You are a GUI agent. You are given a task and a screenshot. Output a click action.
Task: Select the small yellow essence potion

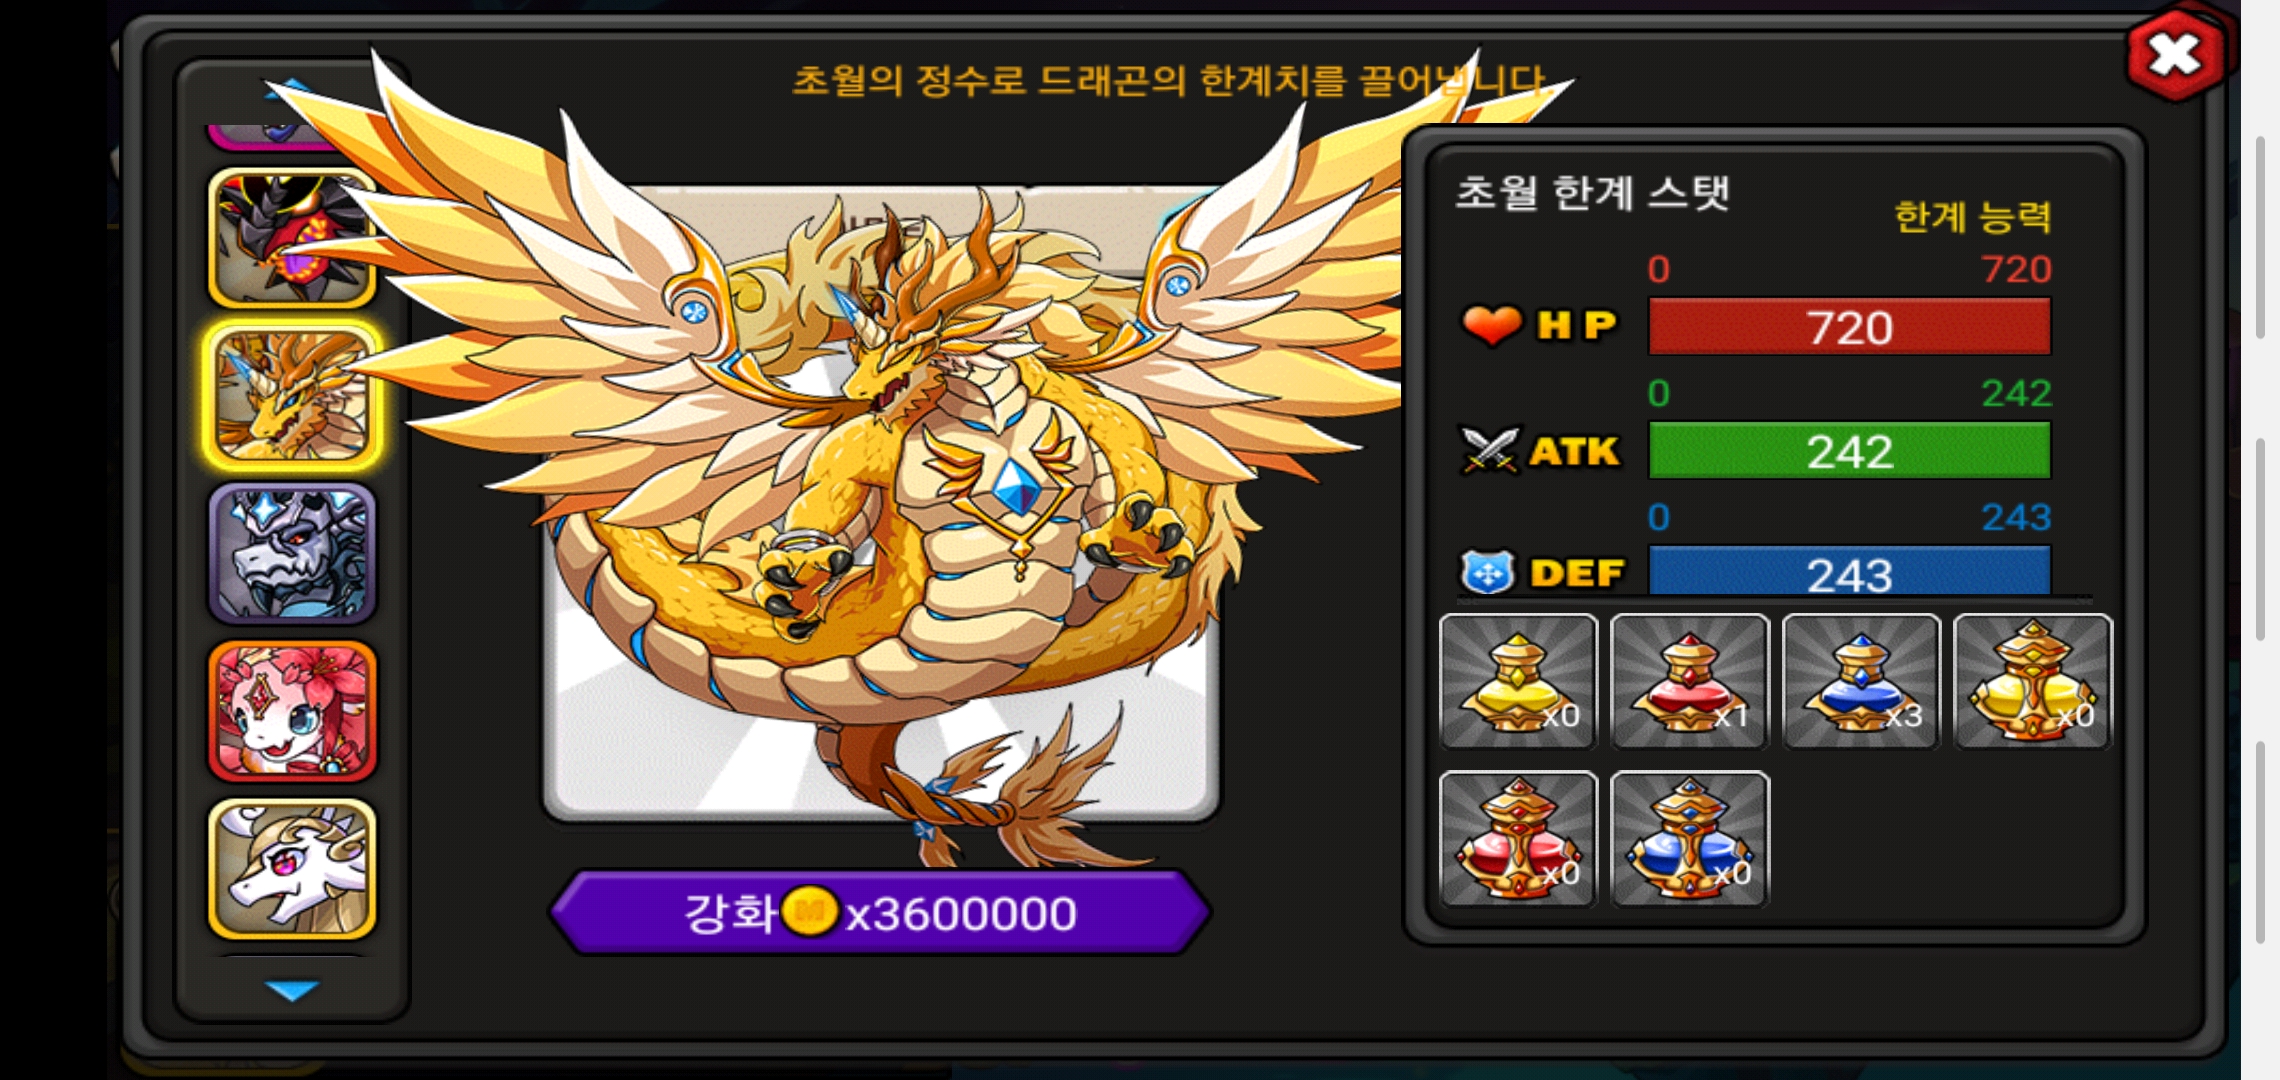click(1518, 681)
